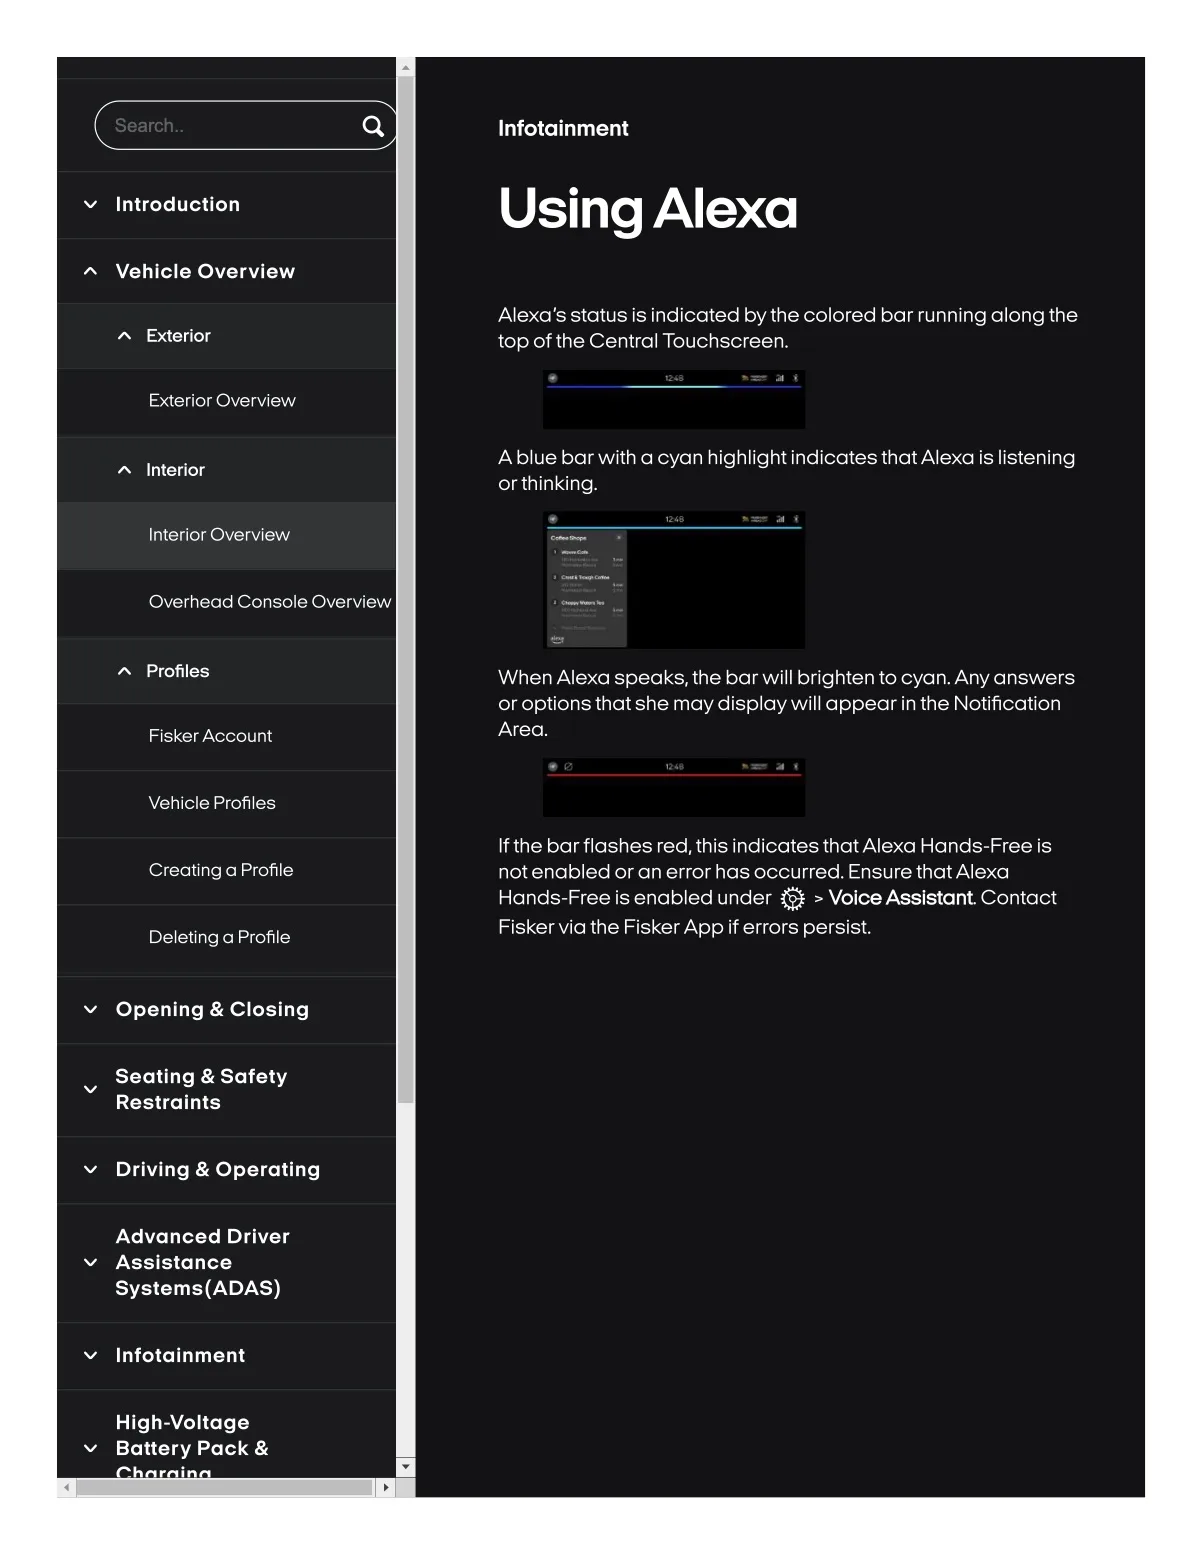Open the Exterior Overview page
Screen dimensions: 1200x1553
[227, 401]
